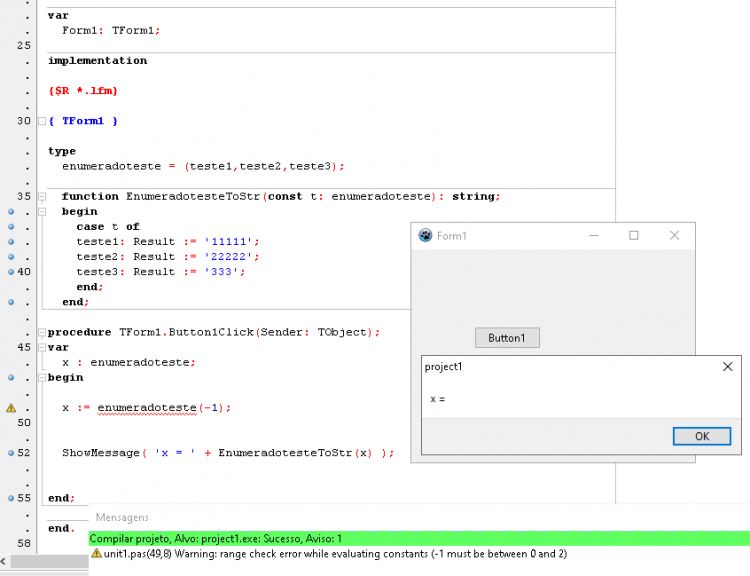Image resolution: width=750 pixels, height=576 pixels.
Task: Click the 'project1' dialog title
Action: click(x=443, y=366)
